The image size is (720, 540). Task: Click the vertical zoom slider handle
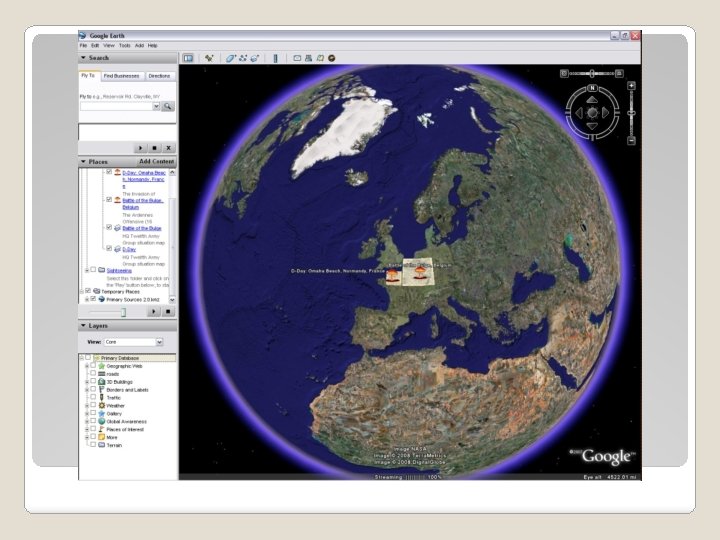pyautogui.click(x=632, y=113)
